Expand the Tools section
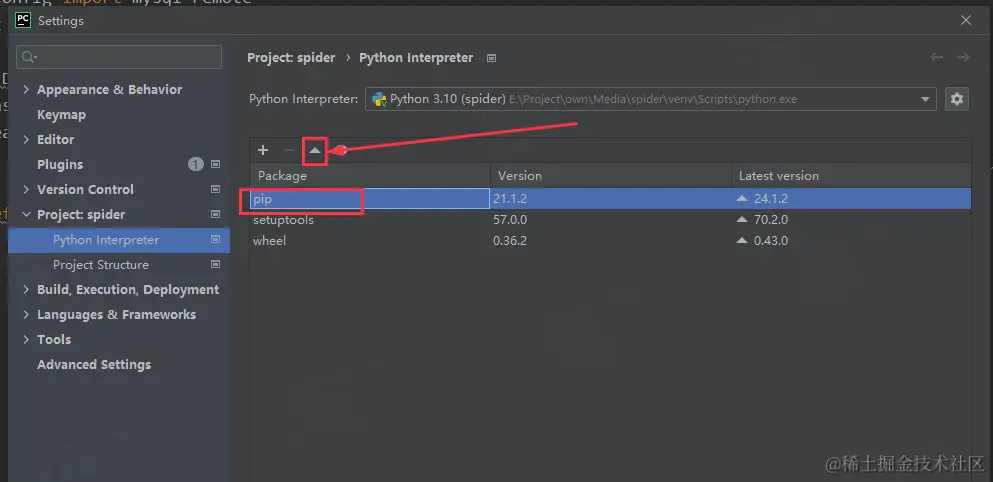The image size is (993, 482). (x=26, y=339)
